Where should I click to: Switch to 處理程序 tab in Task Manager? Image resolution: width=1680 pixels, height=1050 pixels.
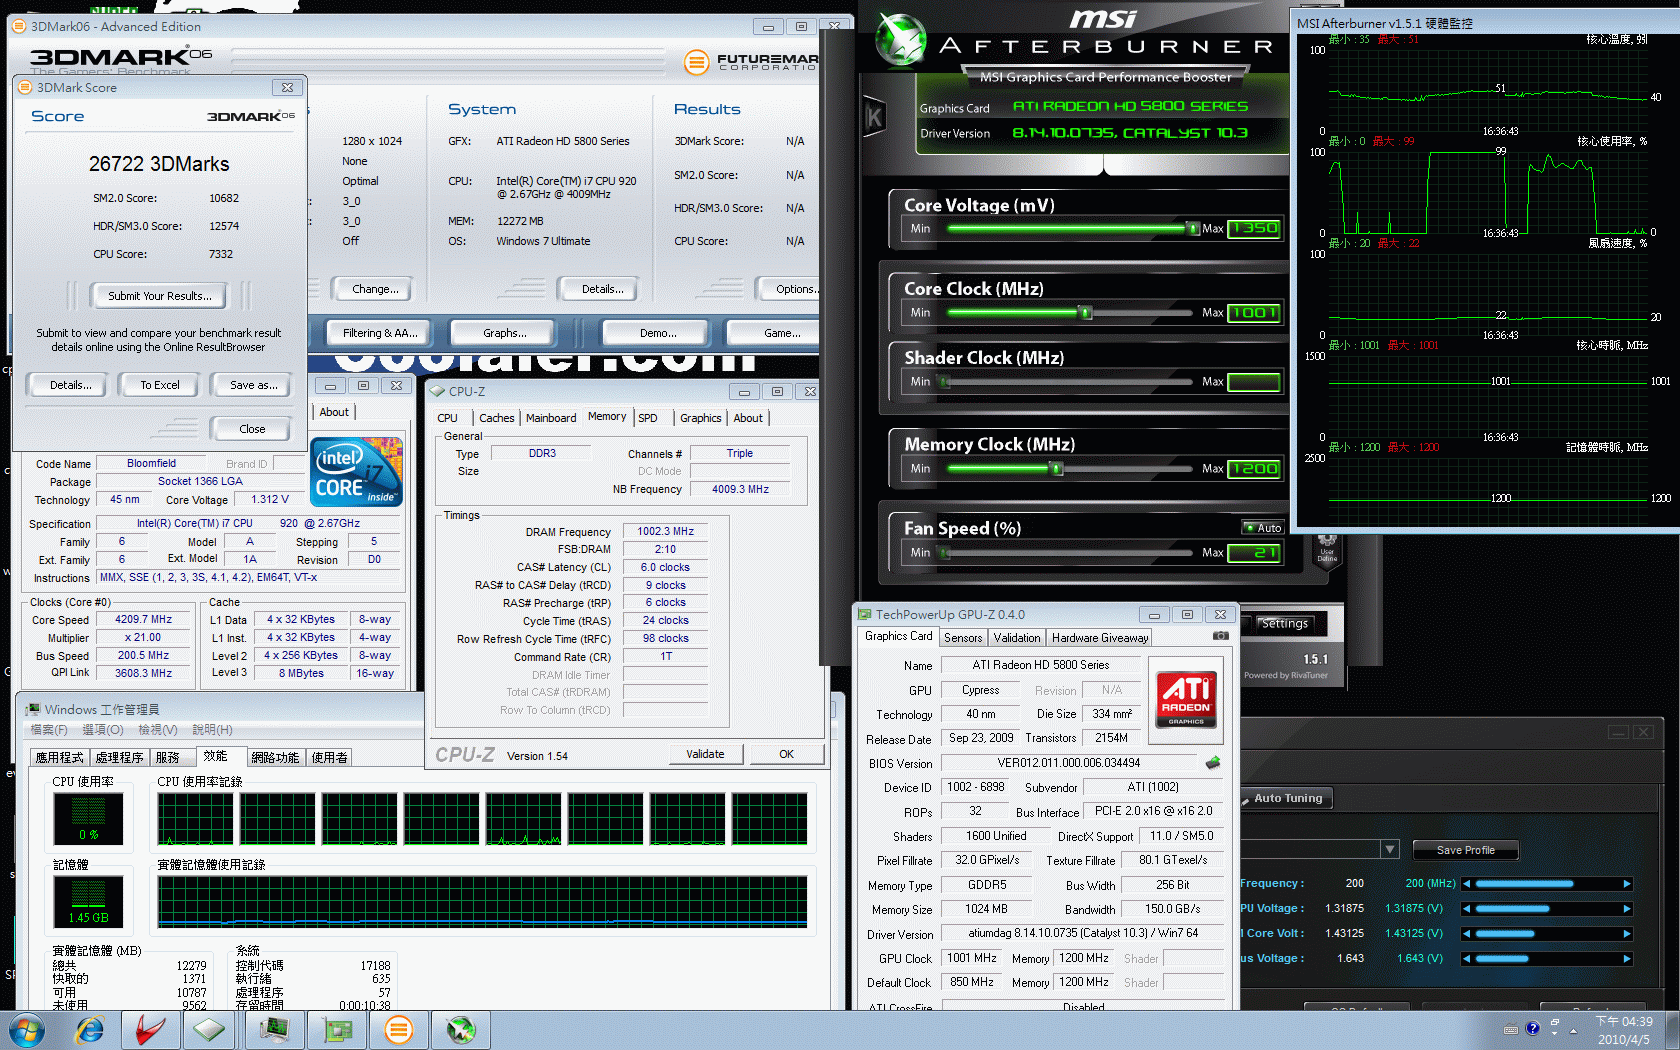coord(120,757)
